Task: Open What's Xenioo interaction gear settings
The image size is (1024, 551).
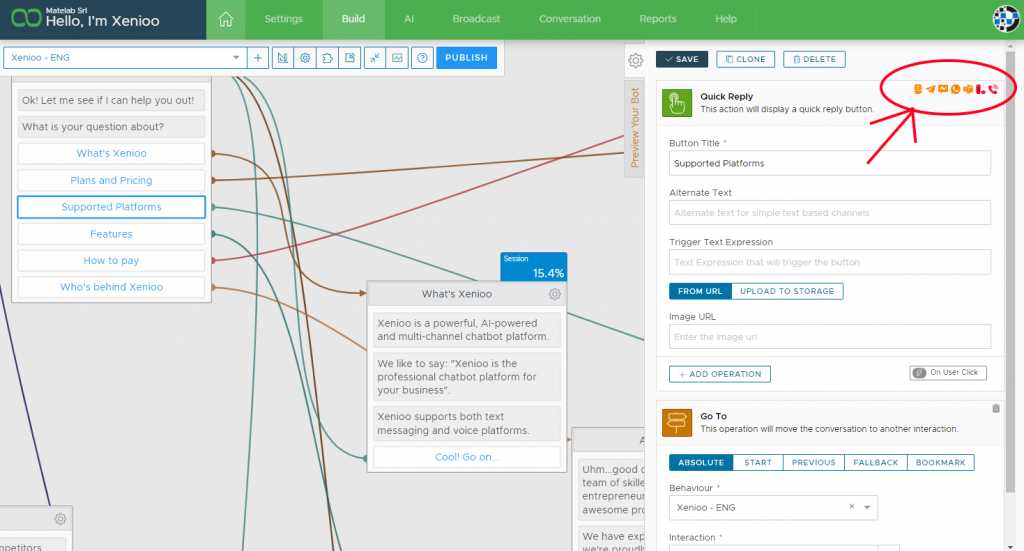Action: point(554,294)
